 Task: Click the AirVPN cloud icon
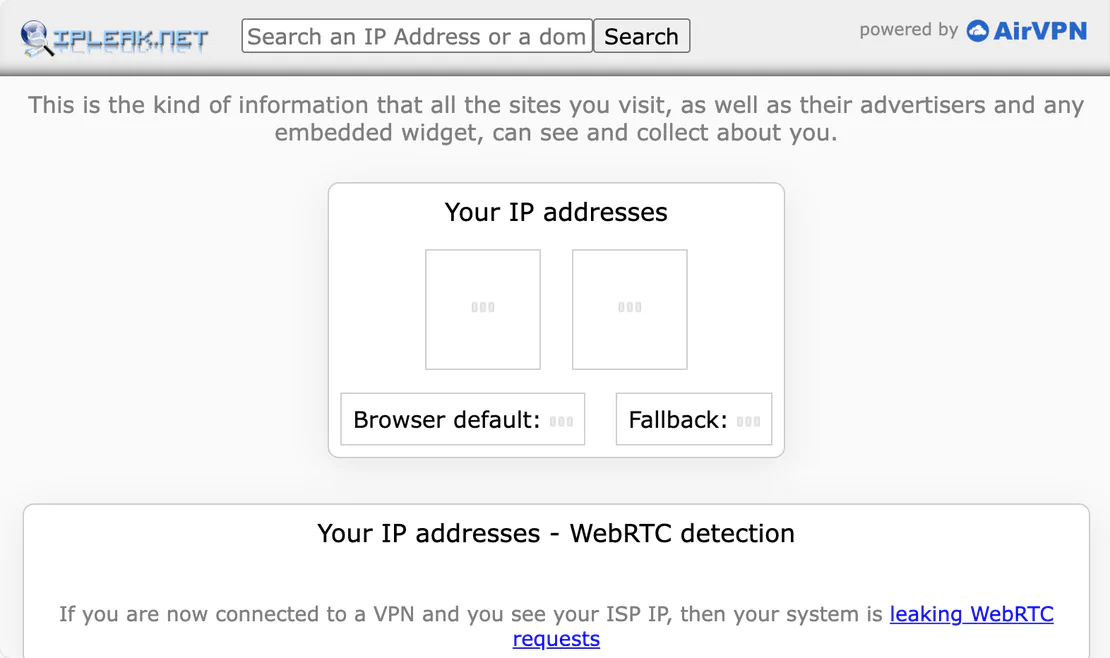977,31
